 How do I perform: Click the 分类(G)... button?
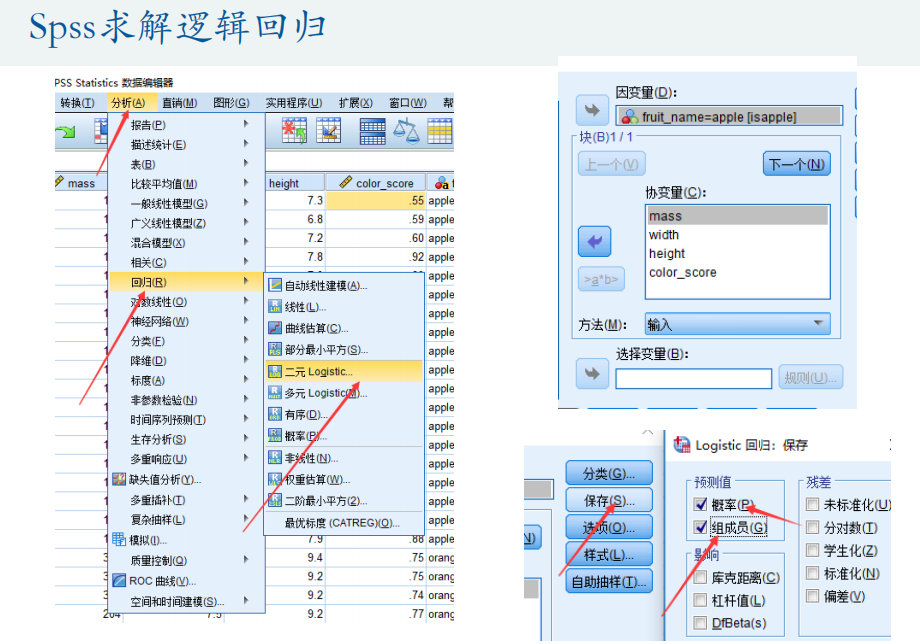pyautogui.click(x=609, y=473)
